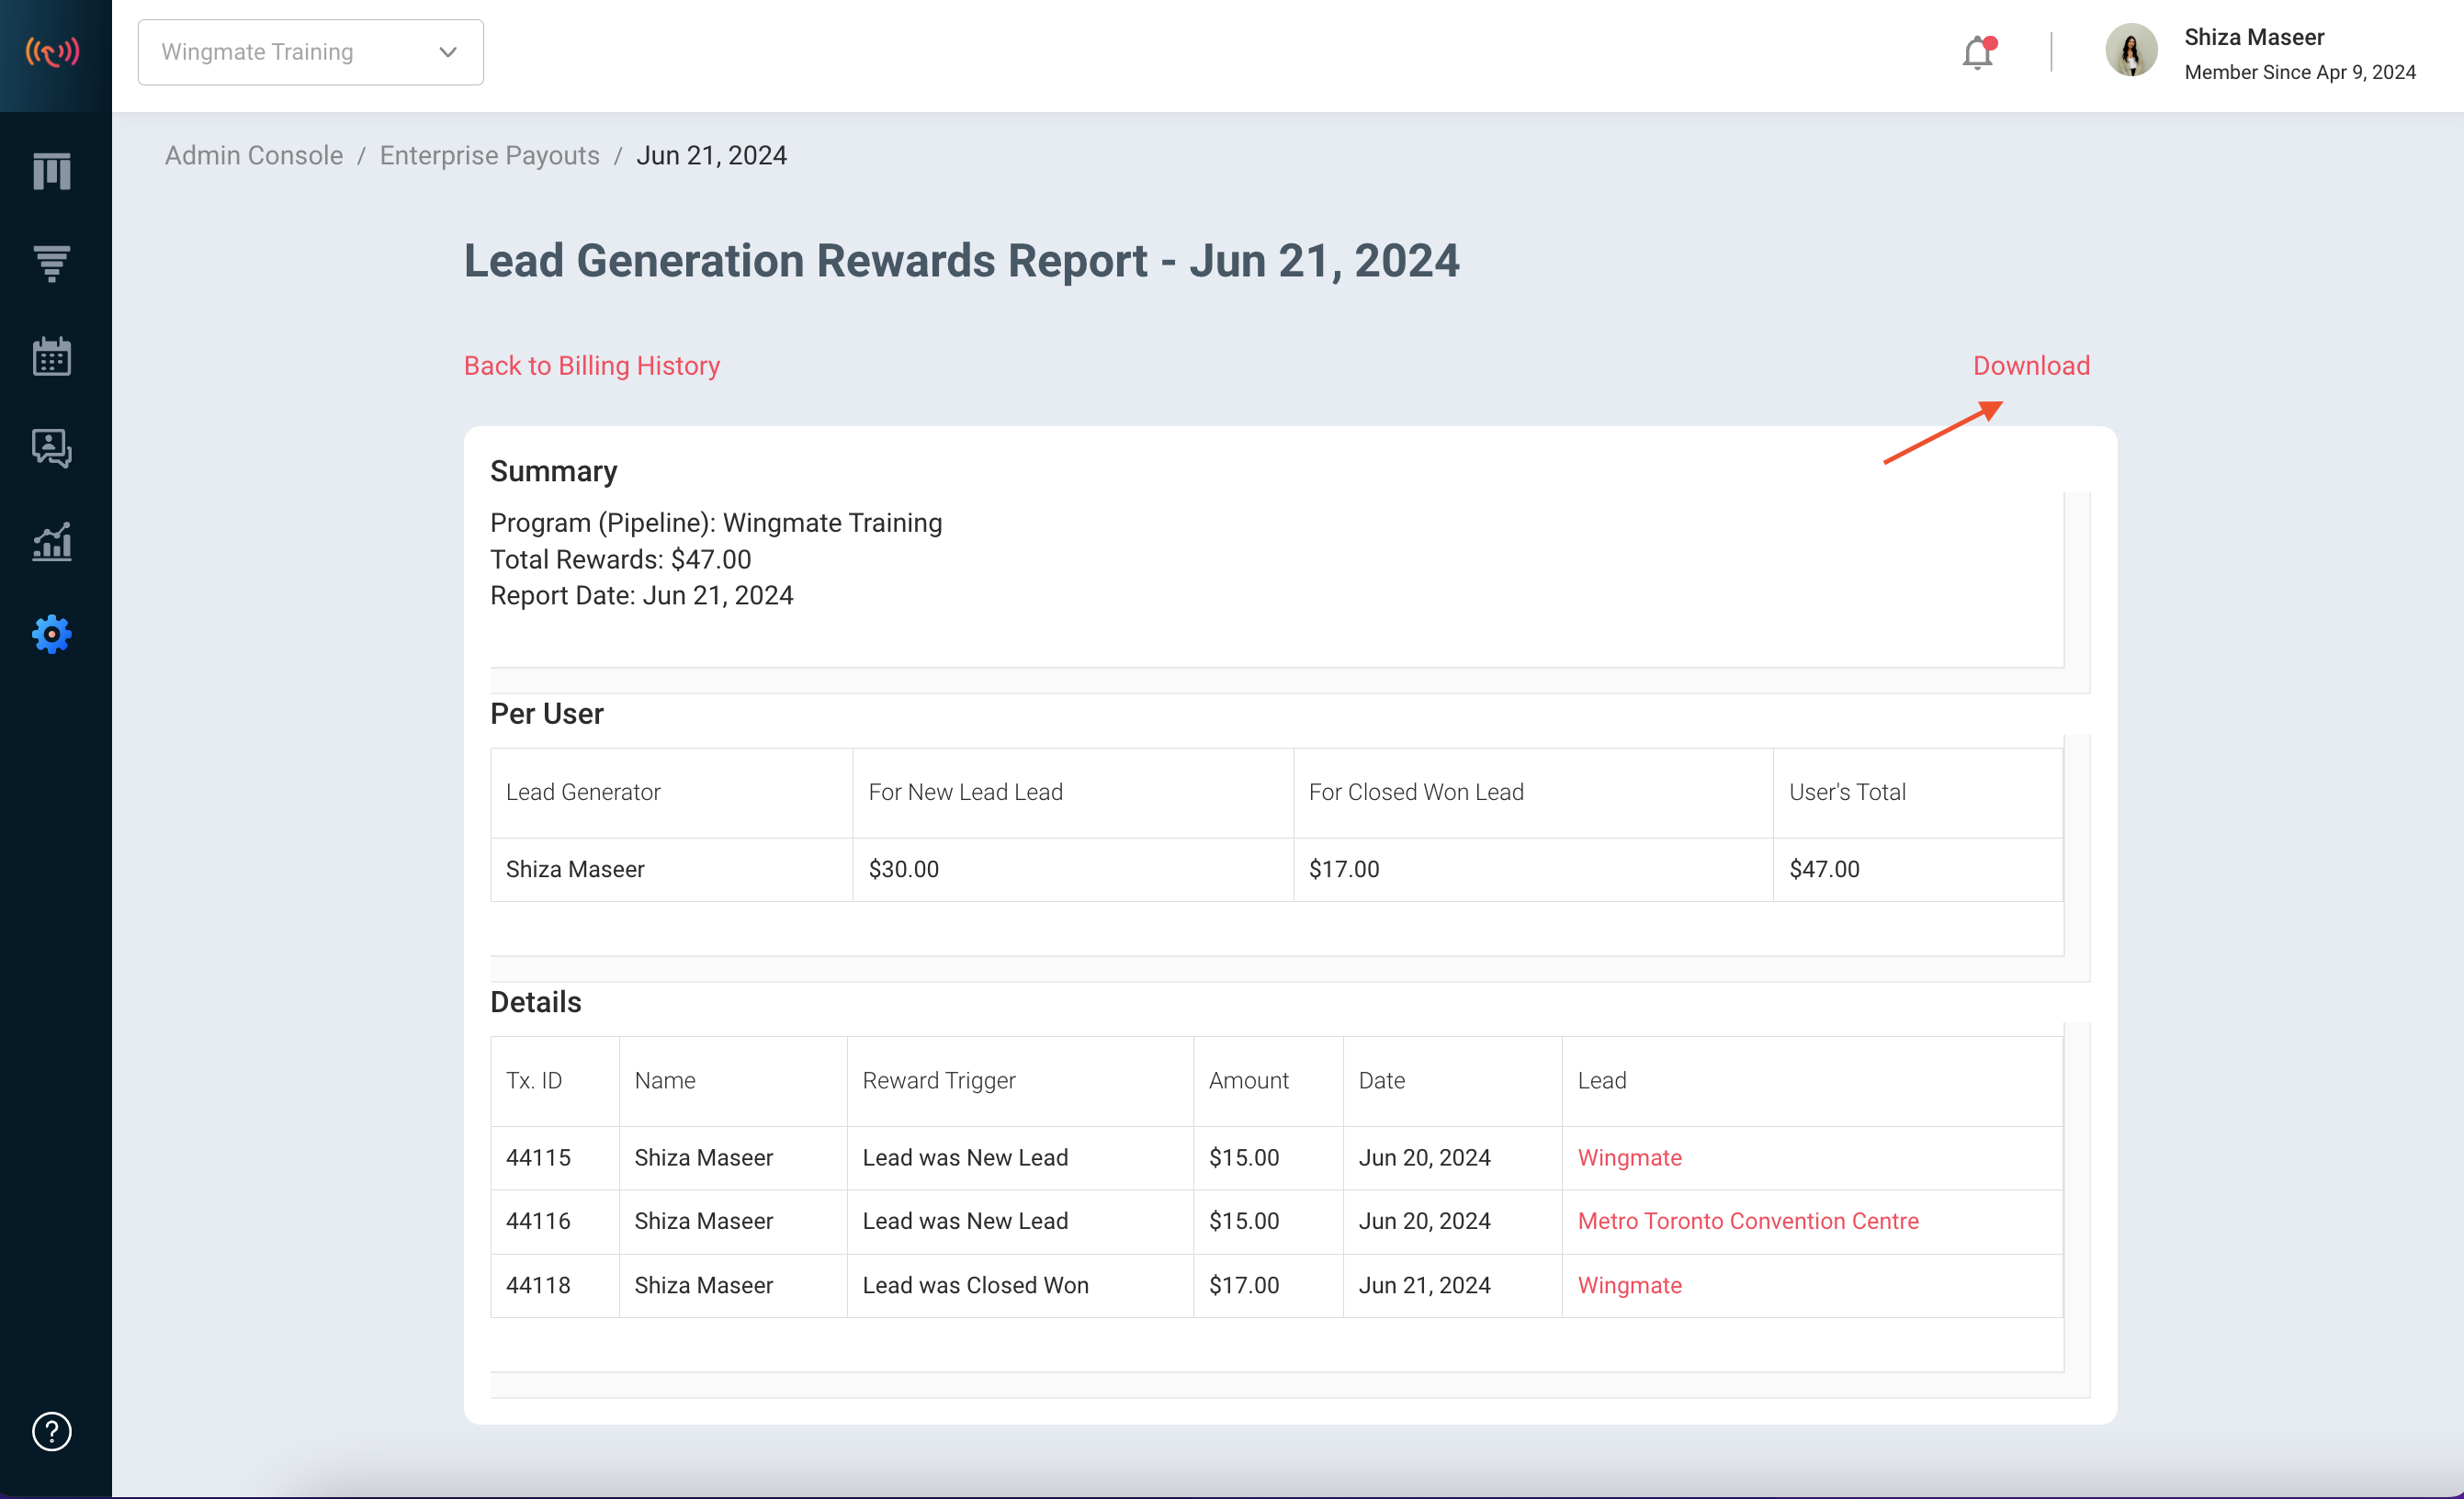
Task: Click the Download link
Action: (x=2031, y=365)
